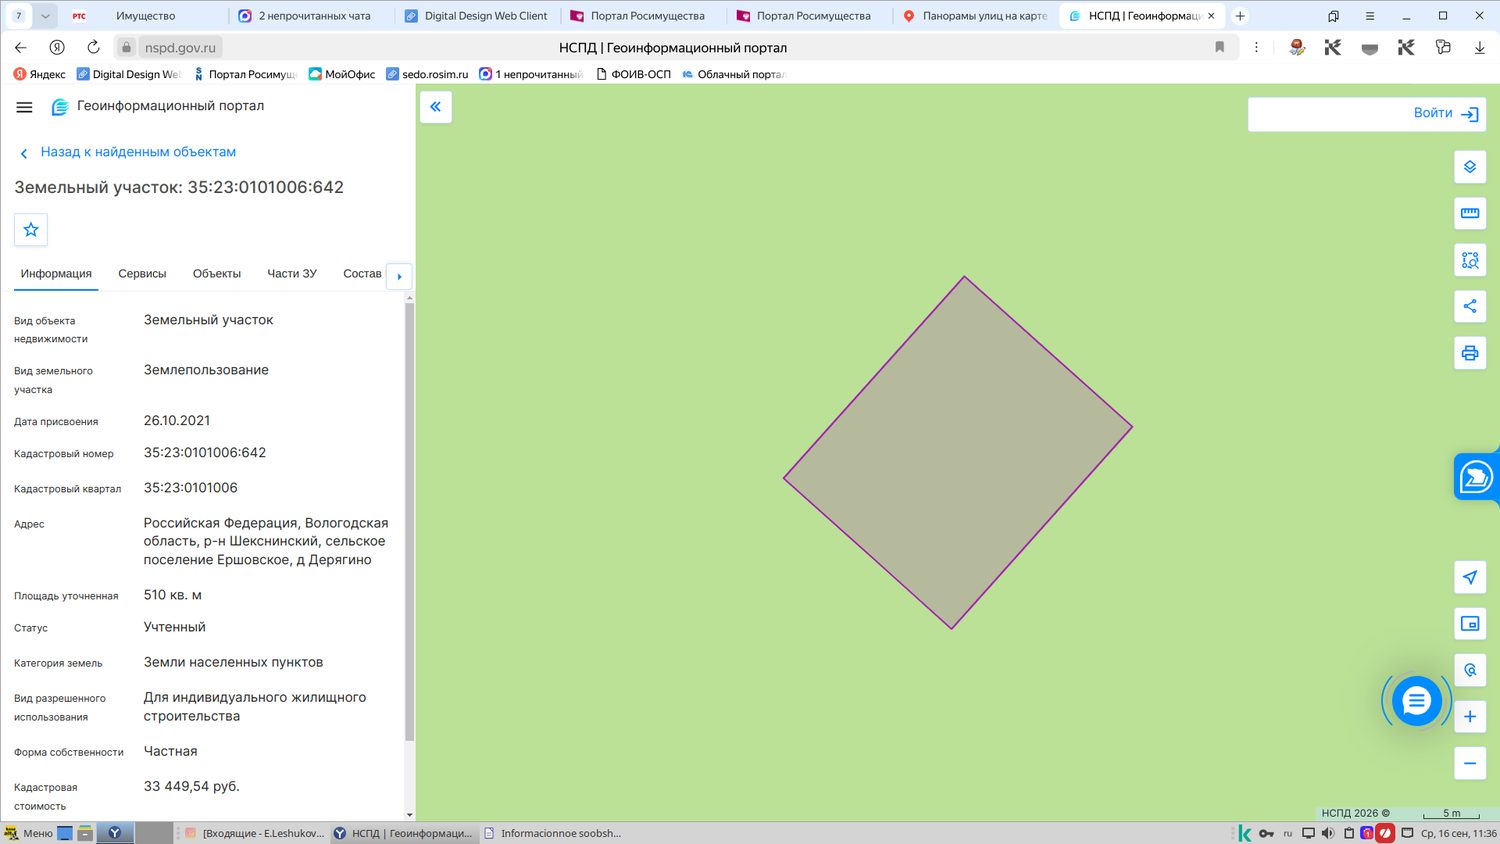Open the sedo.rosim.ru bookmark
Screen dimensions: 1500x844
pyautogui.click(x=427, y=74)
